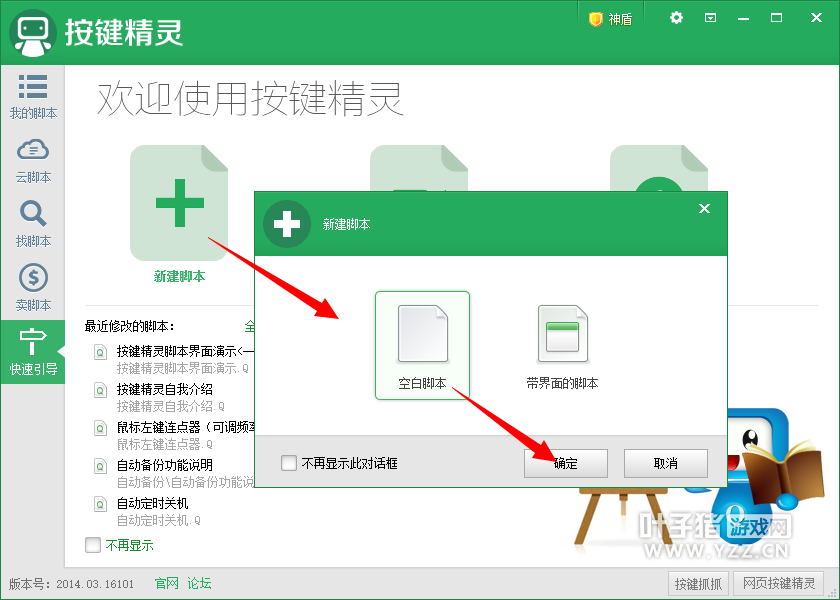The image size is (840, 600).
Task: Open recent script 按键精灵脚本界面演示
Action: [185, 351]
